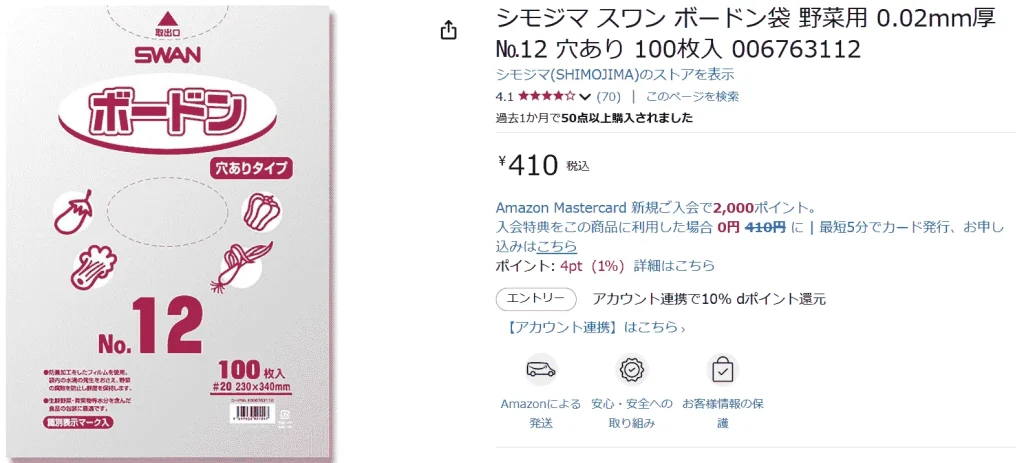This screenshot has width=1024, height=463.
Task: Click the shopping bag privacy icon
Action: [722, 370]
